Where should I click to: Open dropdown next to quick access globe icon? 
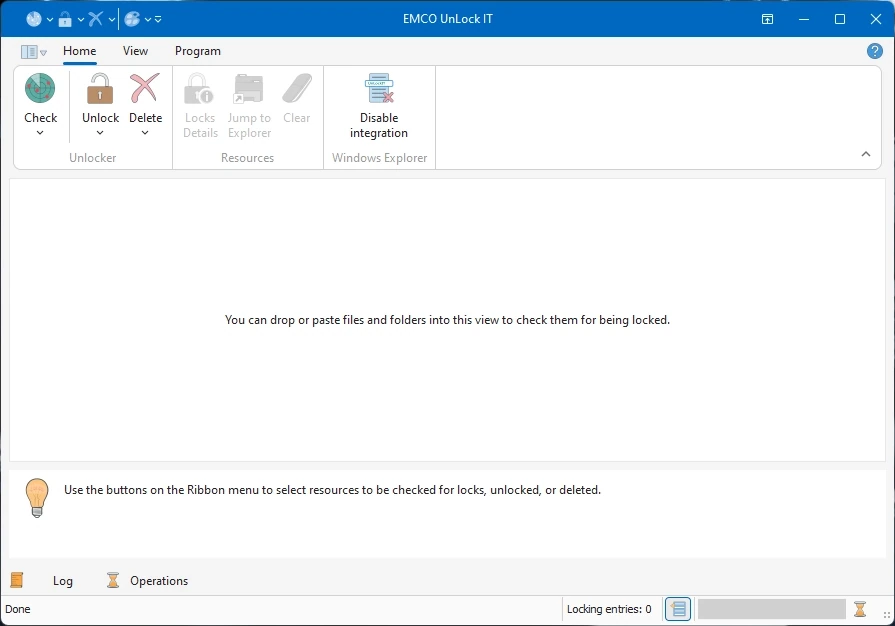(x=147, y=19)
